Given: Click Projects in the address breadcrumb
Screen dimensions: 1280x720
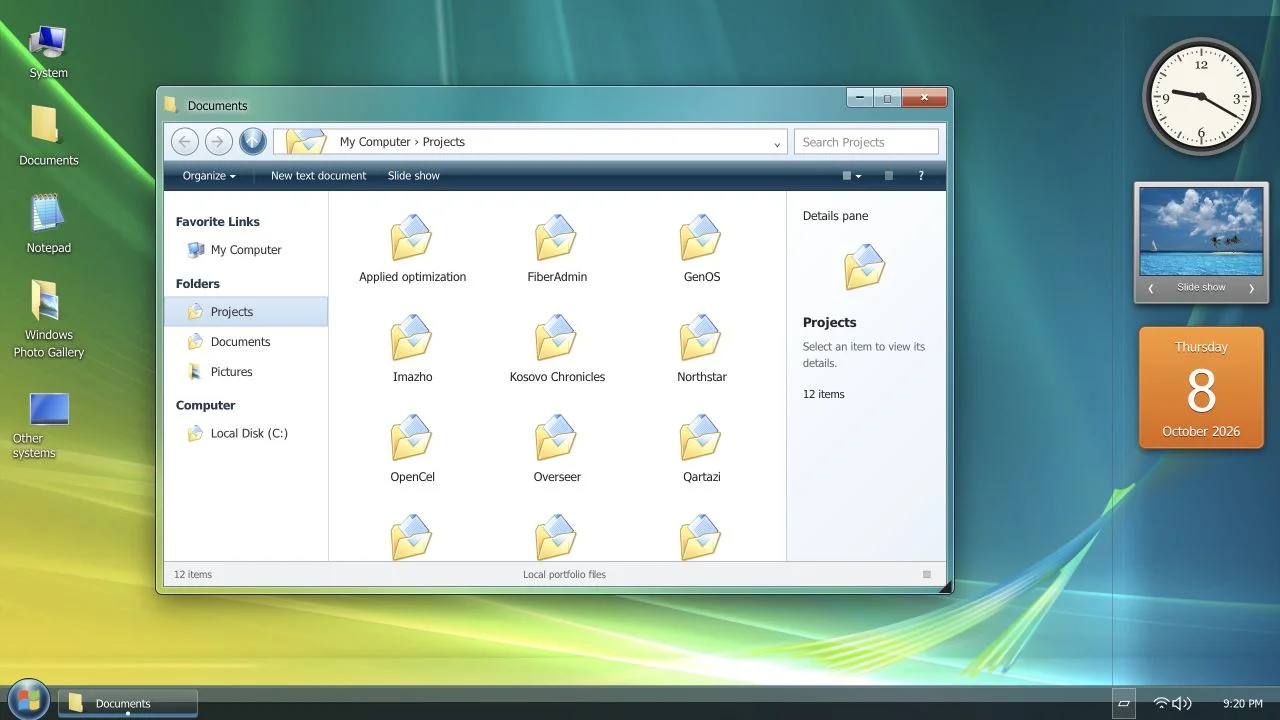Looking at the screenshot, I should pos(444,142).
